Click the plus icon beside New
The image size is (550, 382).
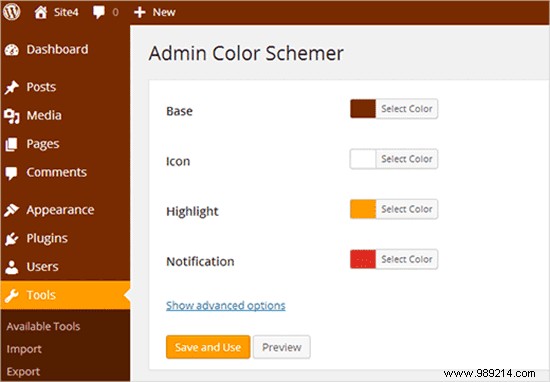click(140, 12)
